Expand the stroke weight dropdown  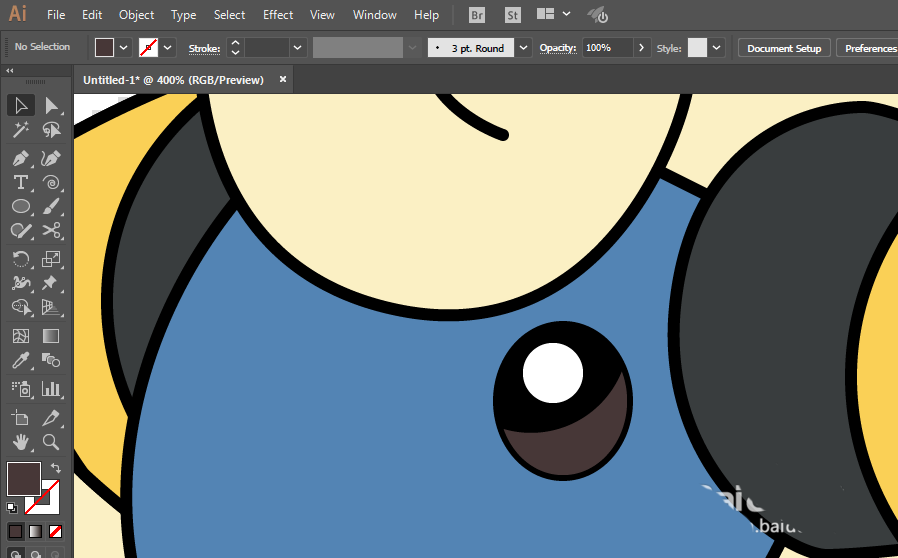click(297, 48)
